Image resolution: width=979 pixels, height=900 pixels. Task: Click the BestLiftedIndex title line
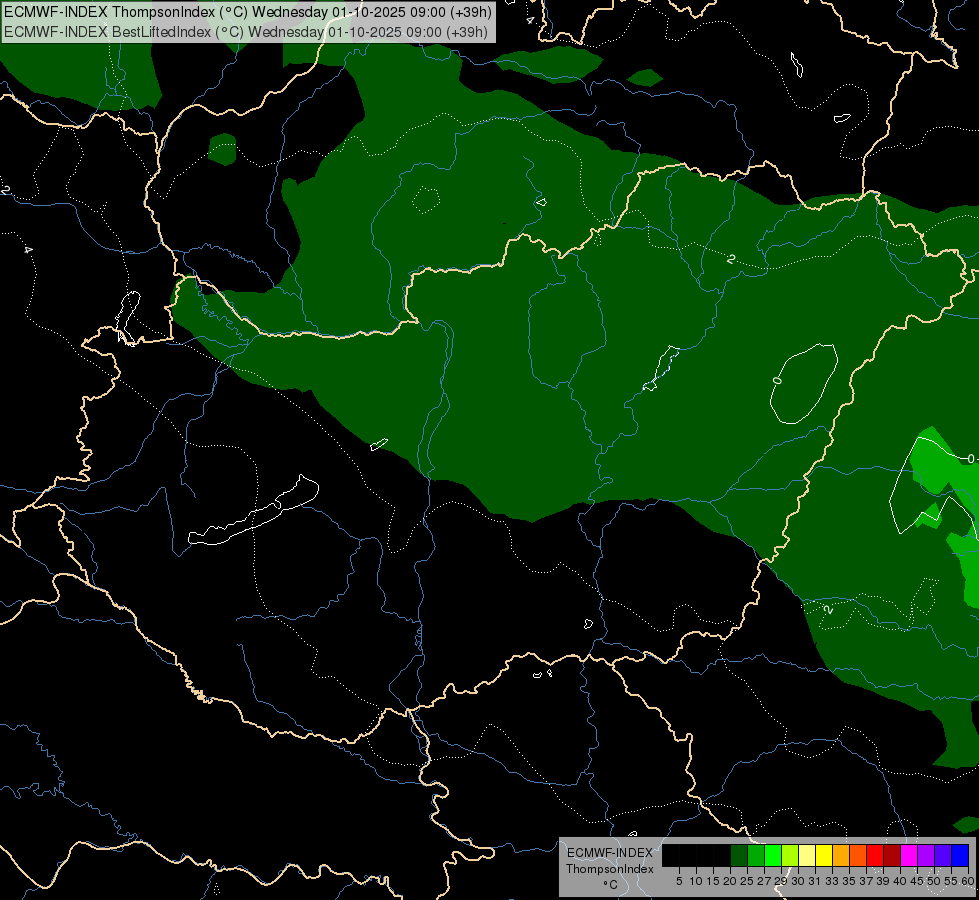tap(246, 32)
